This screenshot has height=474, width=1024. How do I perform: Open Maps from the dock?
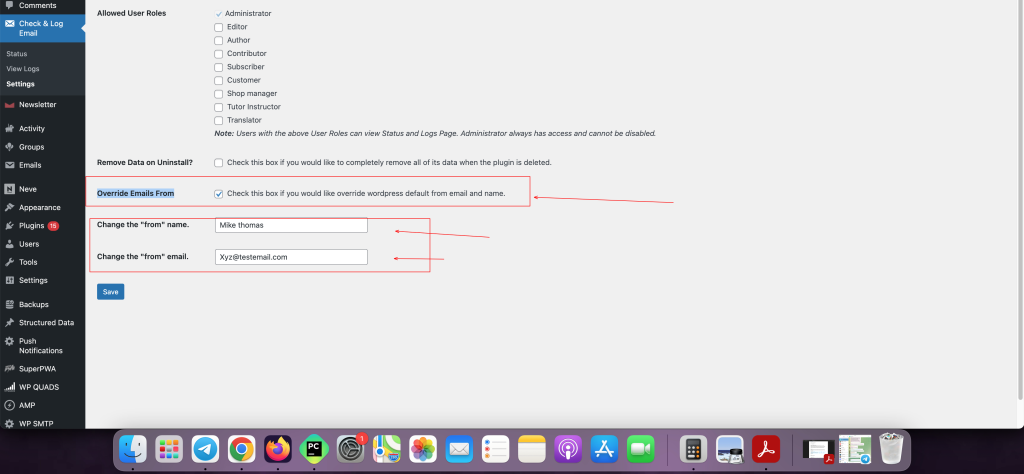pyautogui.click(x=387, y=449)
